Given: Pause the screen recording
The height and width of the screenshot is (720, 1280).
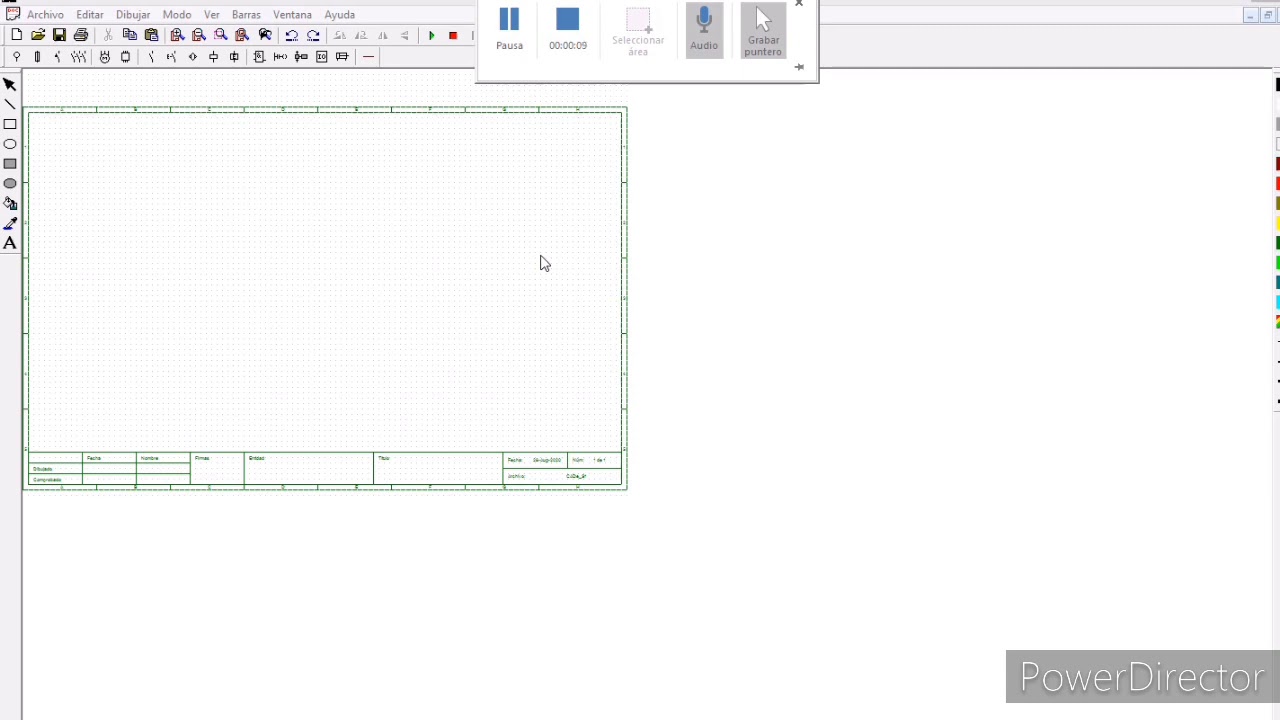Looking at the screenshot, I should (509, 28).
